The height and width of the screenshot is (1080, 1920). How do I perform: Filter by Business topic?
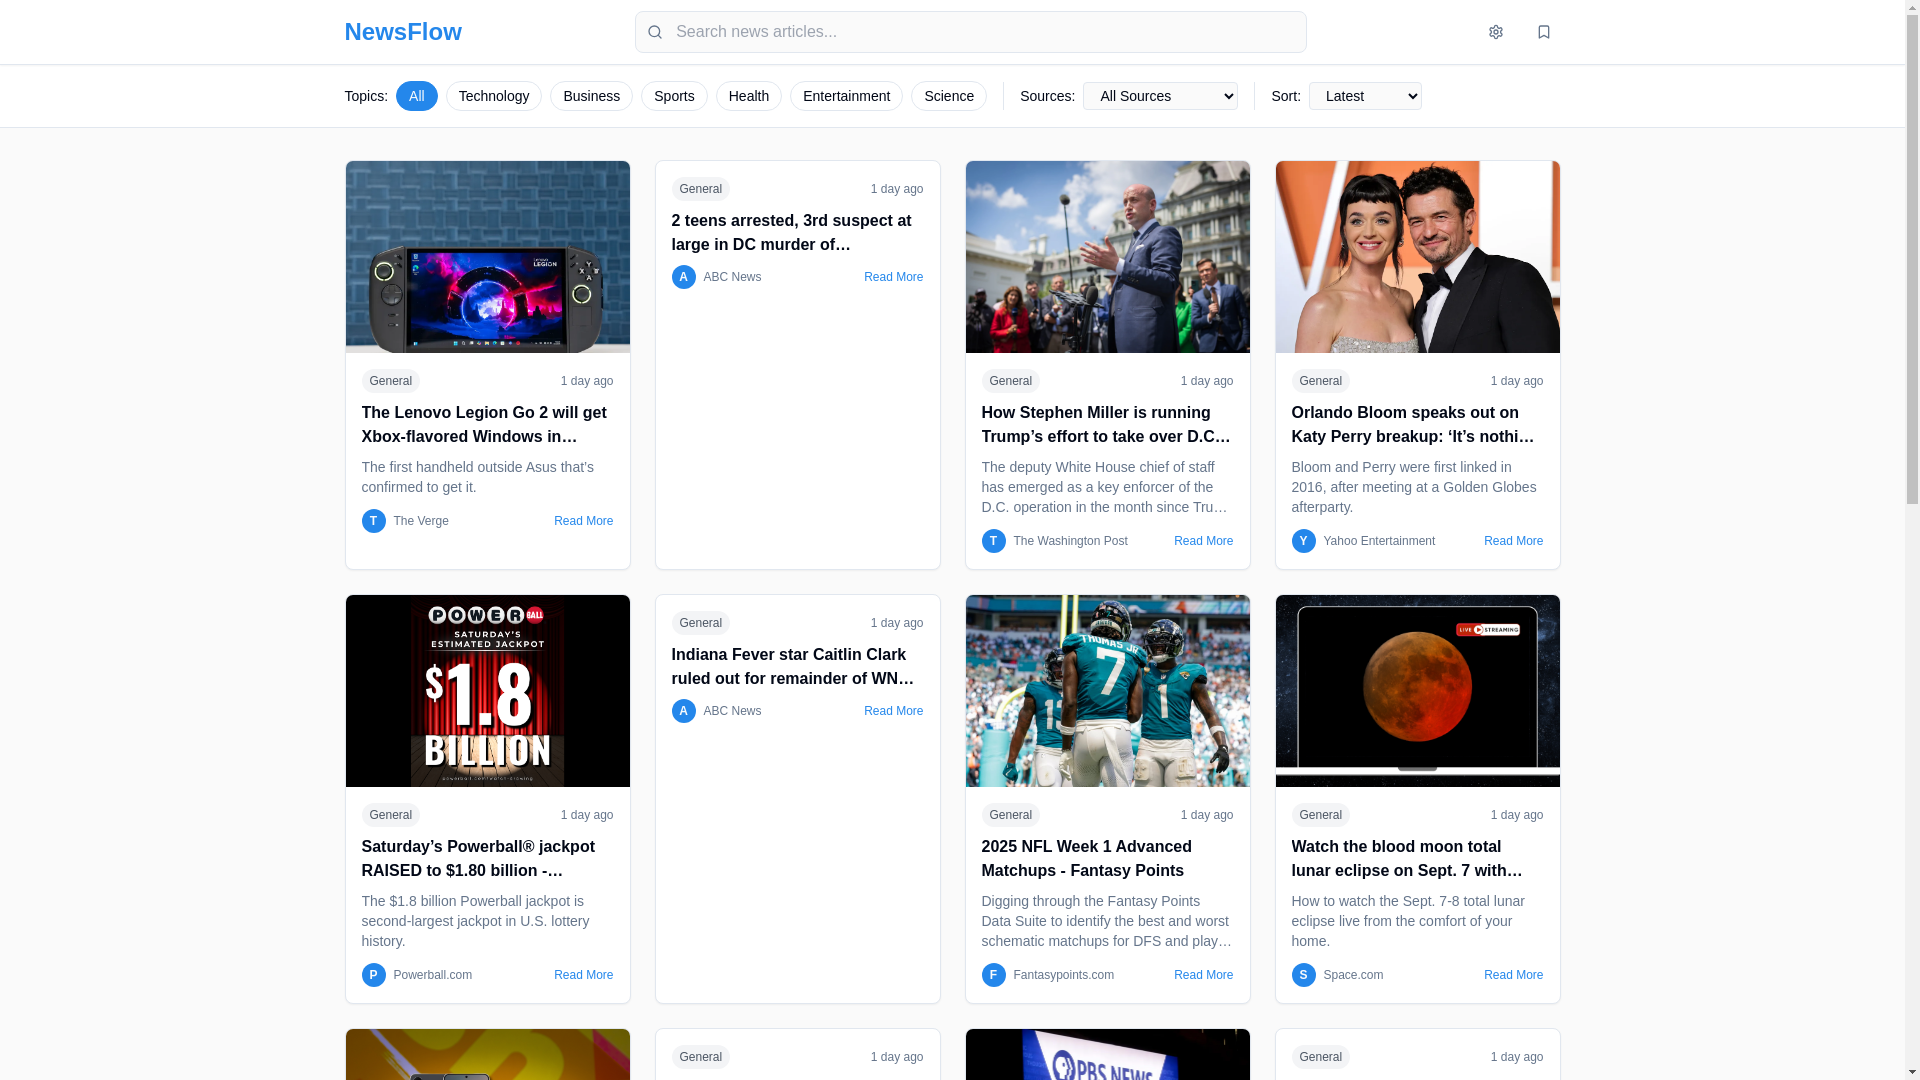tap(591, 96)
